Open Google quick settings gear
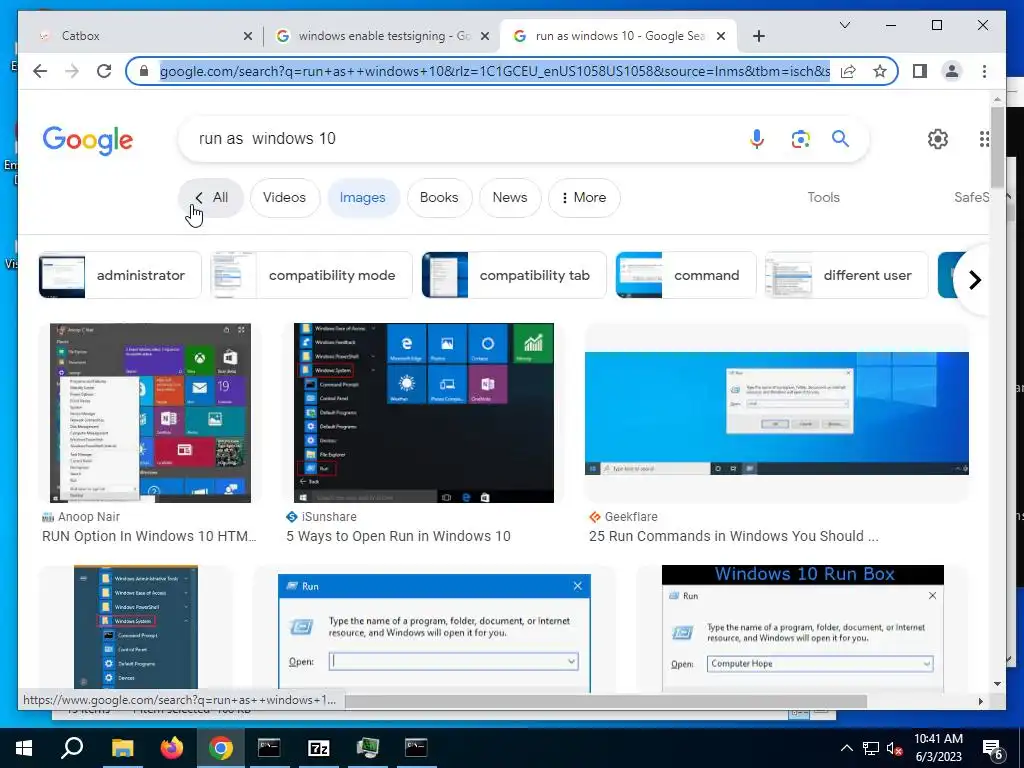 pos(938,138)
